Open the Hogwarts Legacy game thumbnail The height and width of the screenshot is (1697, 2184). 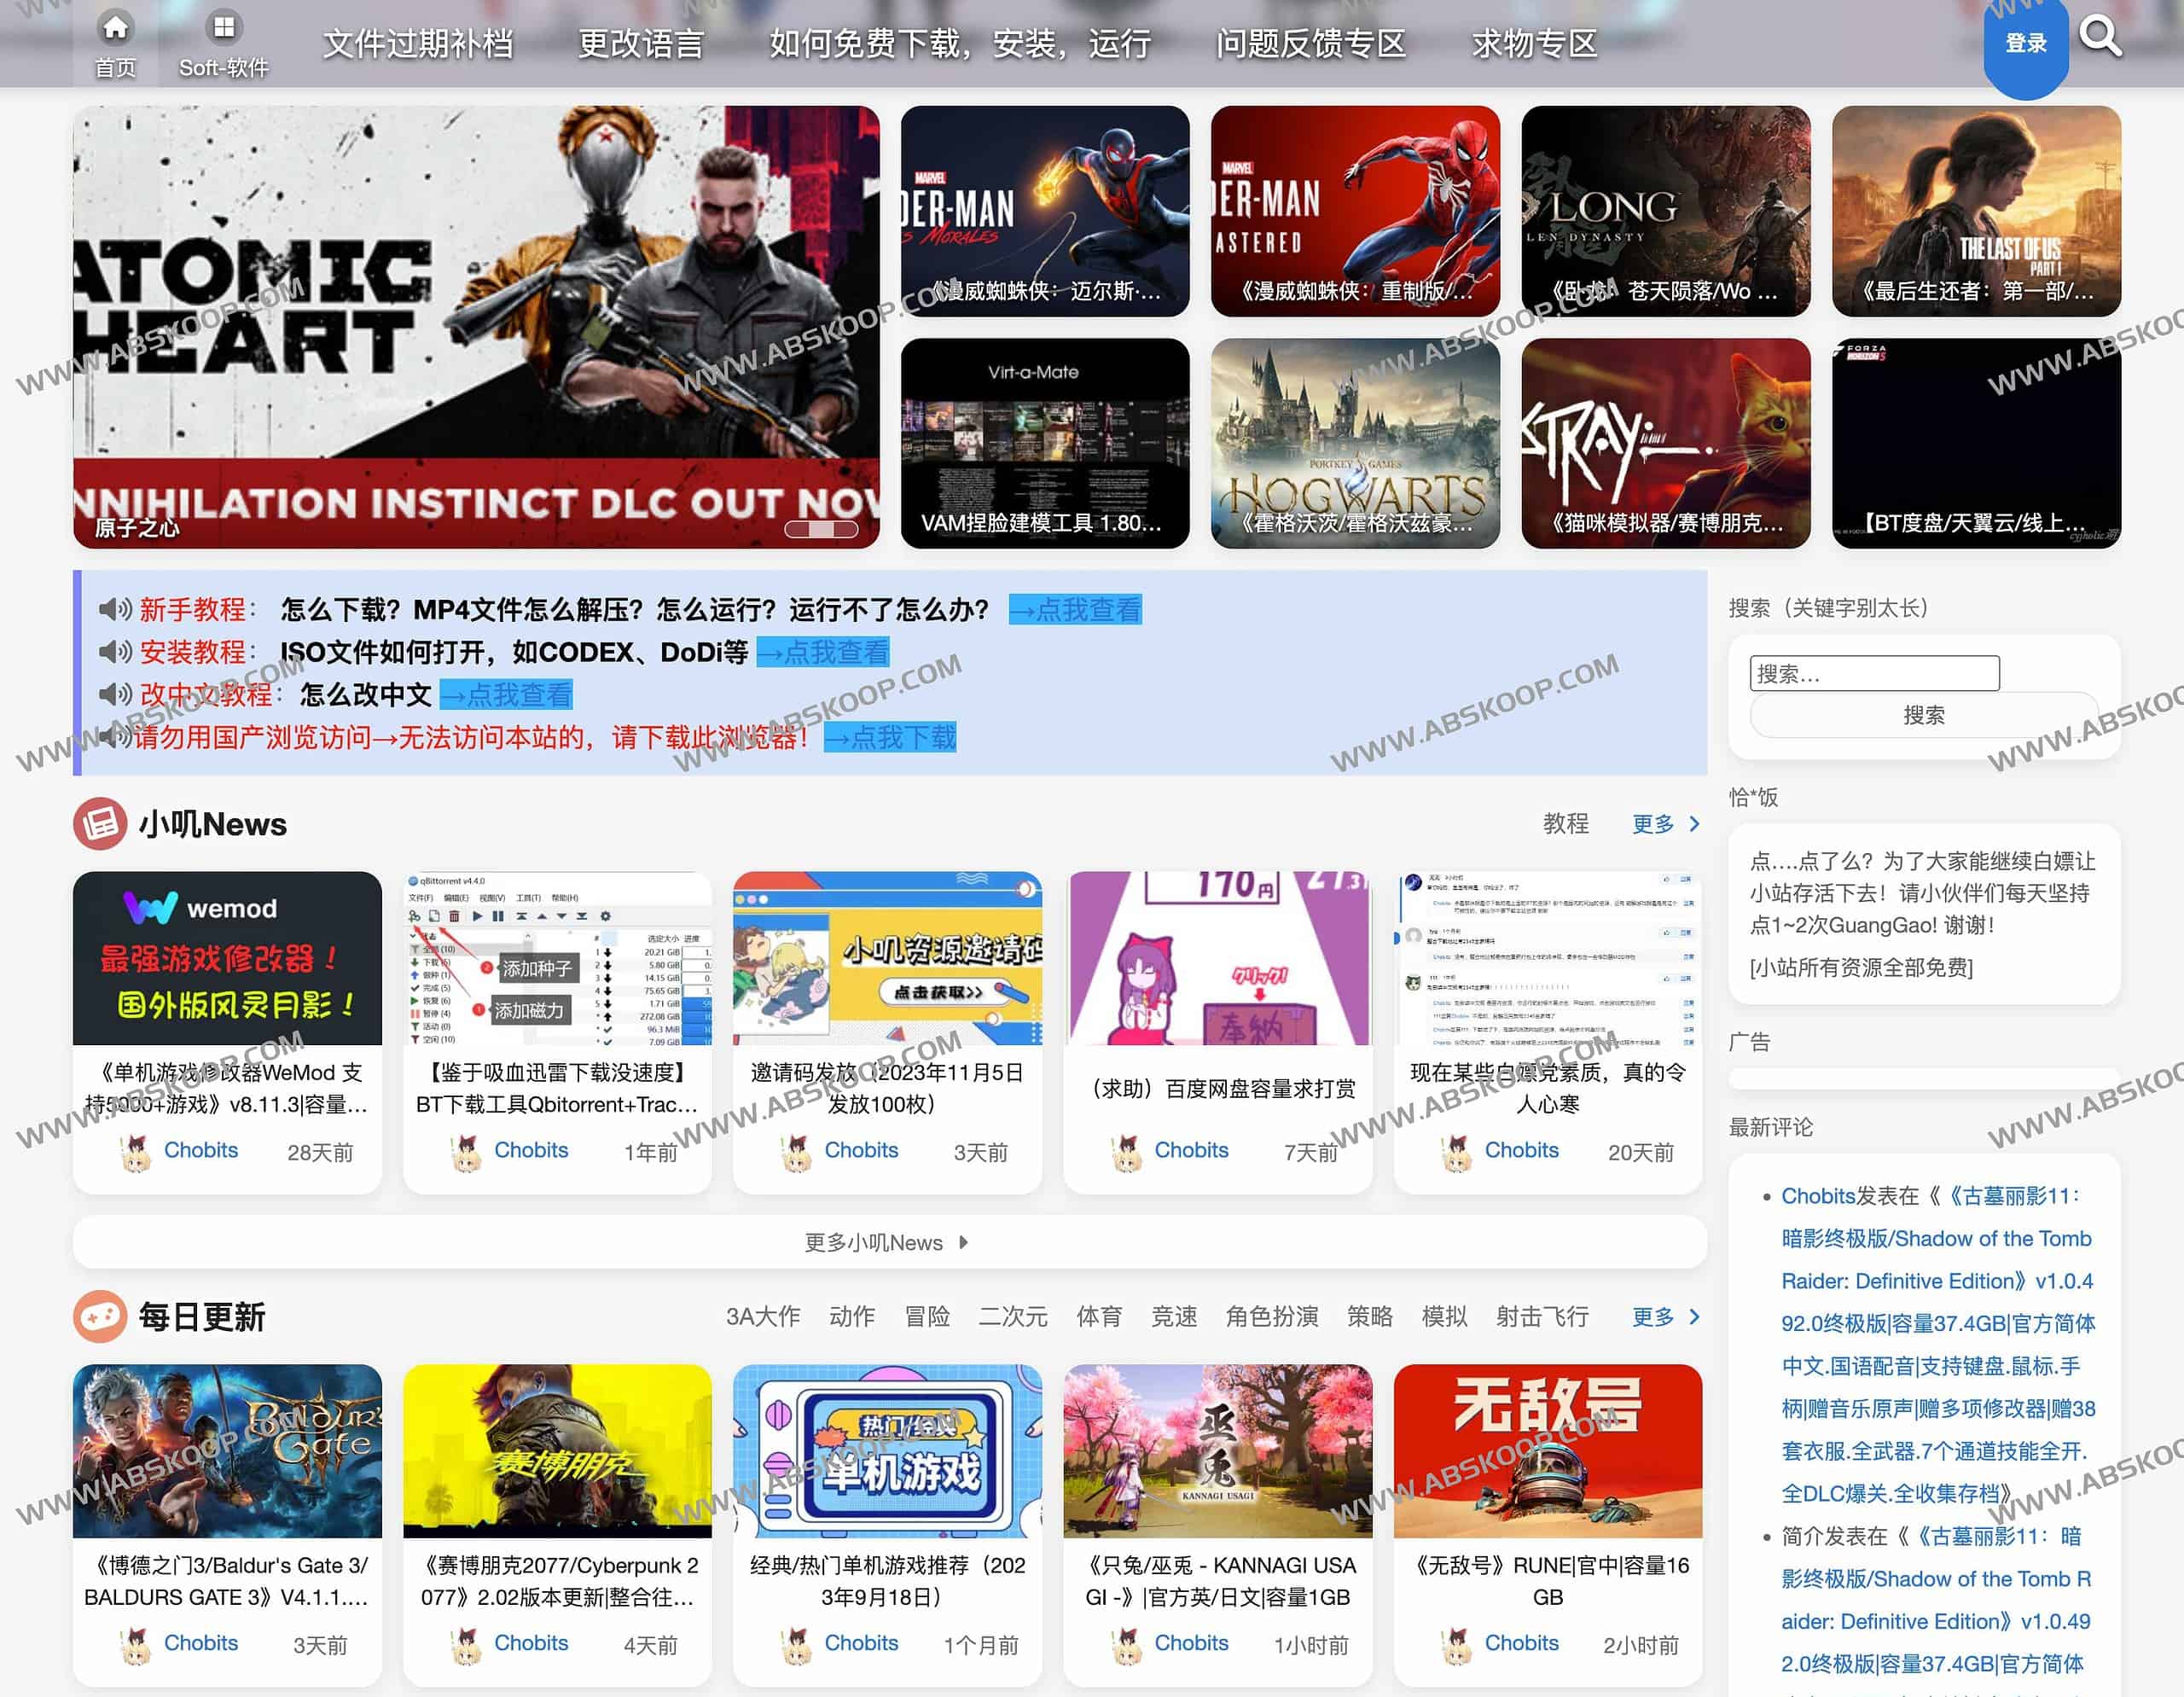(x=1354, y=443)
